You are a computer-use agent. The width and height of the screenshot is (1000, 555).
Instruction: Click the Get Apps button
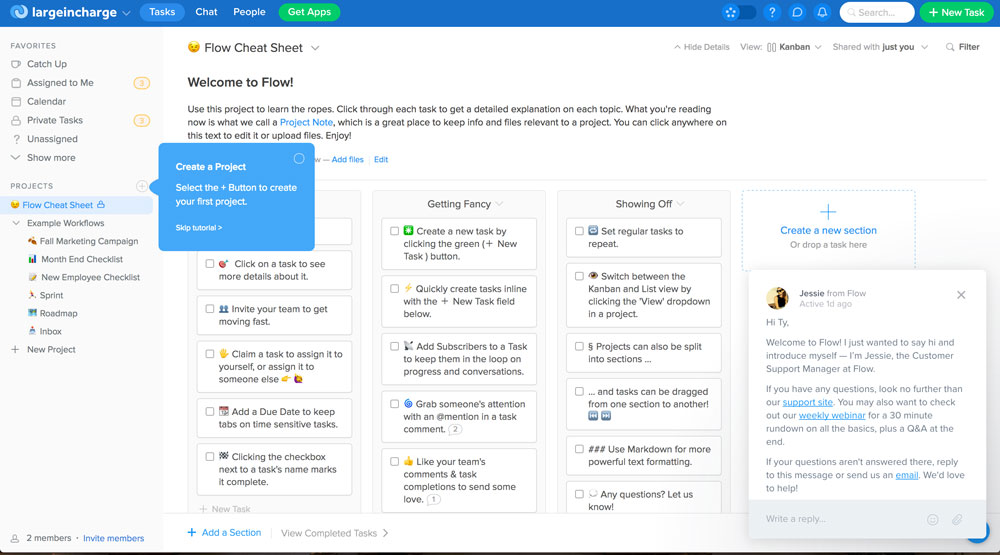pos(309,12)
